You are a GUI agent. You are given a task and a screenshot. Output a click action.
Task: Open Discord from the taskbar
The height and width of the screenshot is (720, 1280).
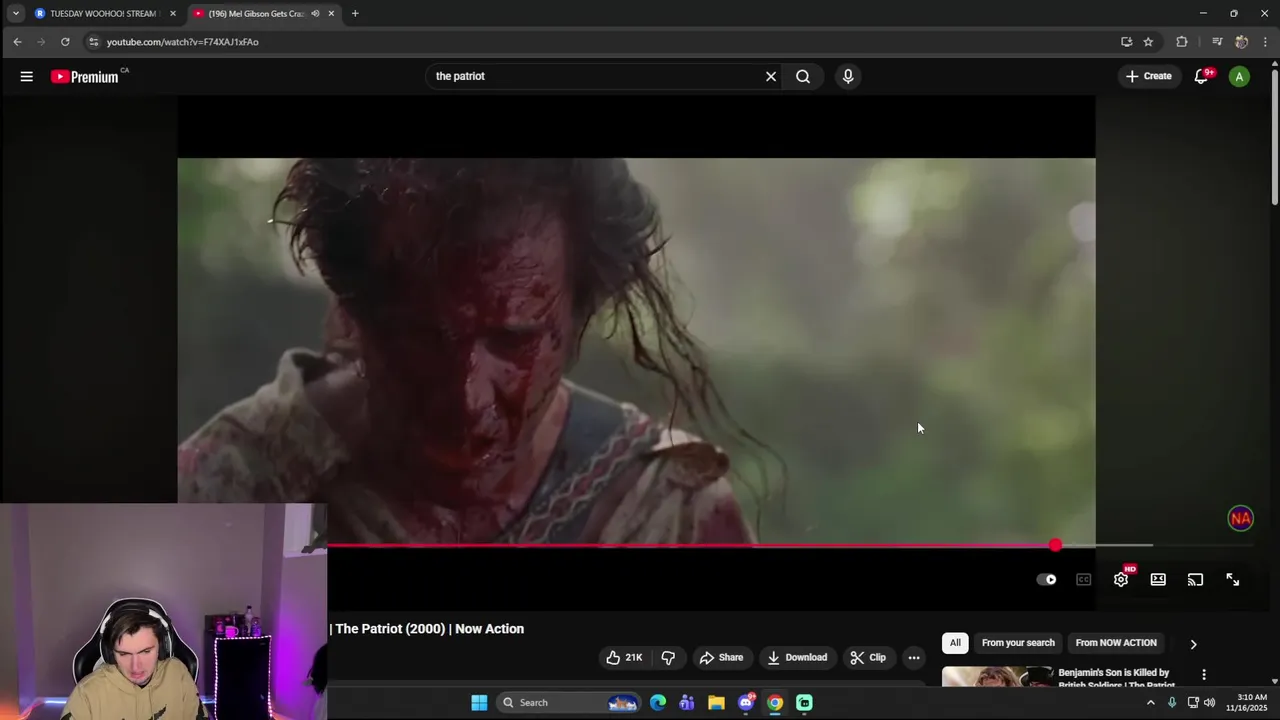pyautogui.click(x=746, y=703)
